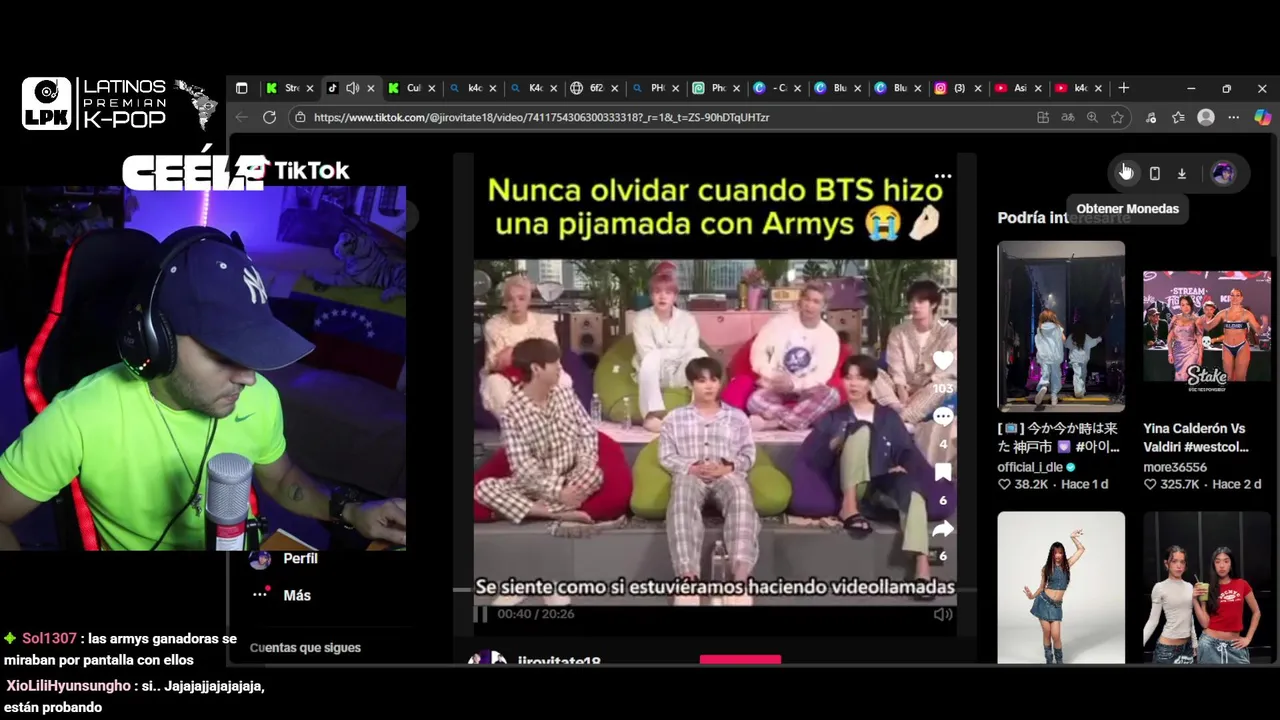1280x720 pixels.
Task: Open the zoom magnifier icon in address bar
Action: [1092, 117]
